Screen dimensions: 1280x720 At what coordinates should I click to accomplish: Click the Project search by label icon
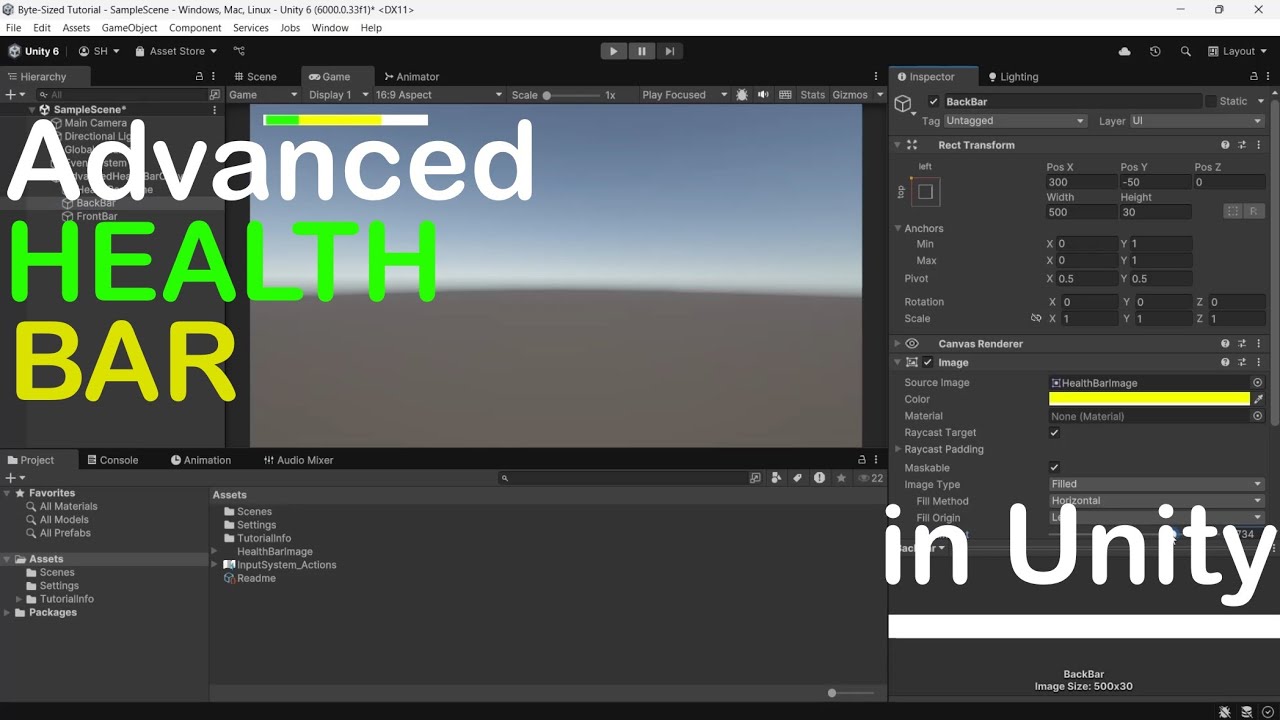[797, 478]
